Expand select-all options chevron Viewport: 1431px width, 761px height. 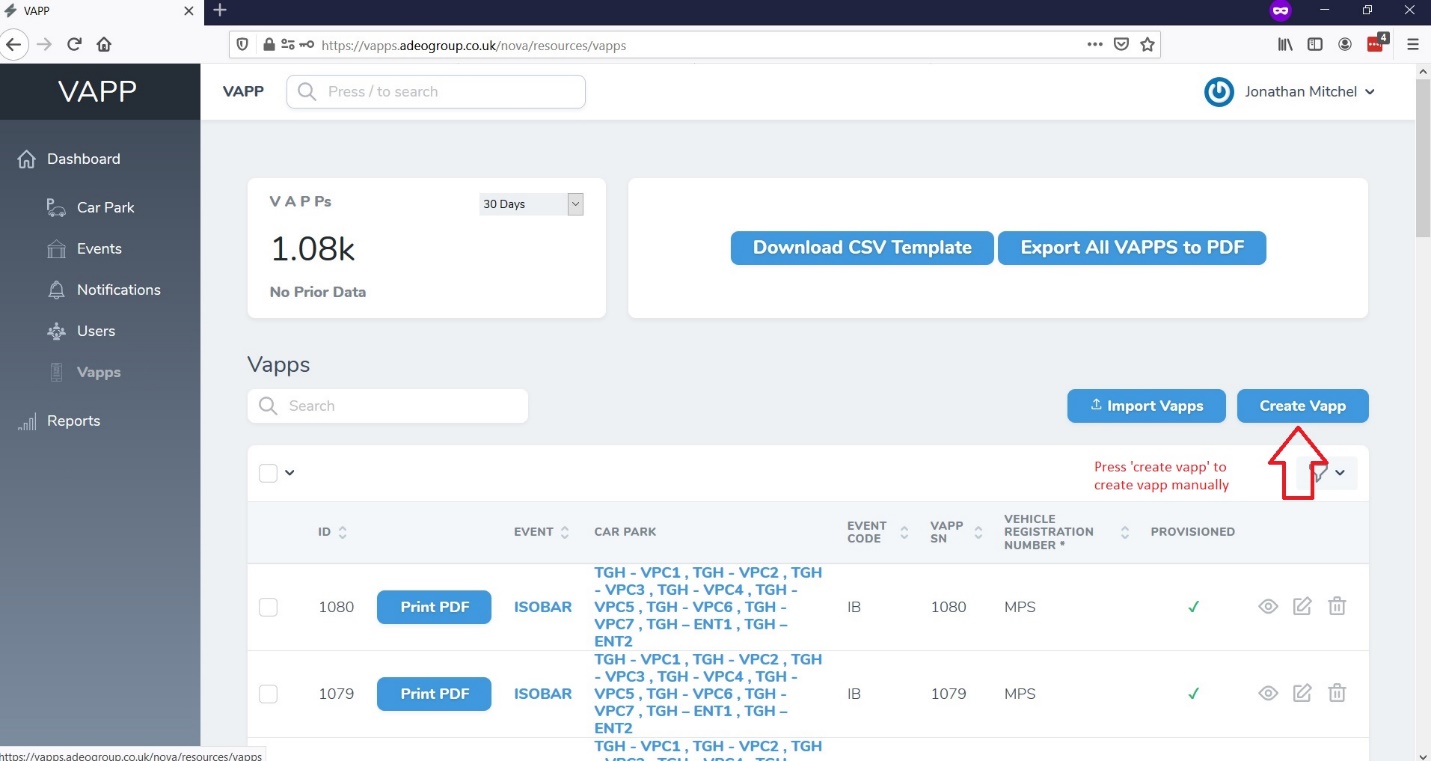point(290,473)
